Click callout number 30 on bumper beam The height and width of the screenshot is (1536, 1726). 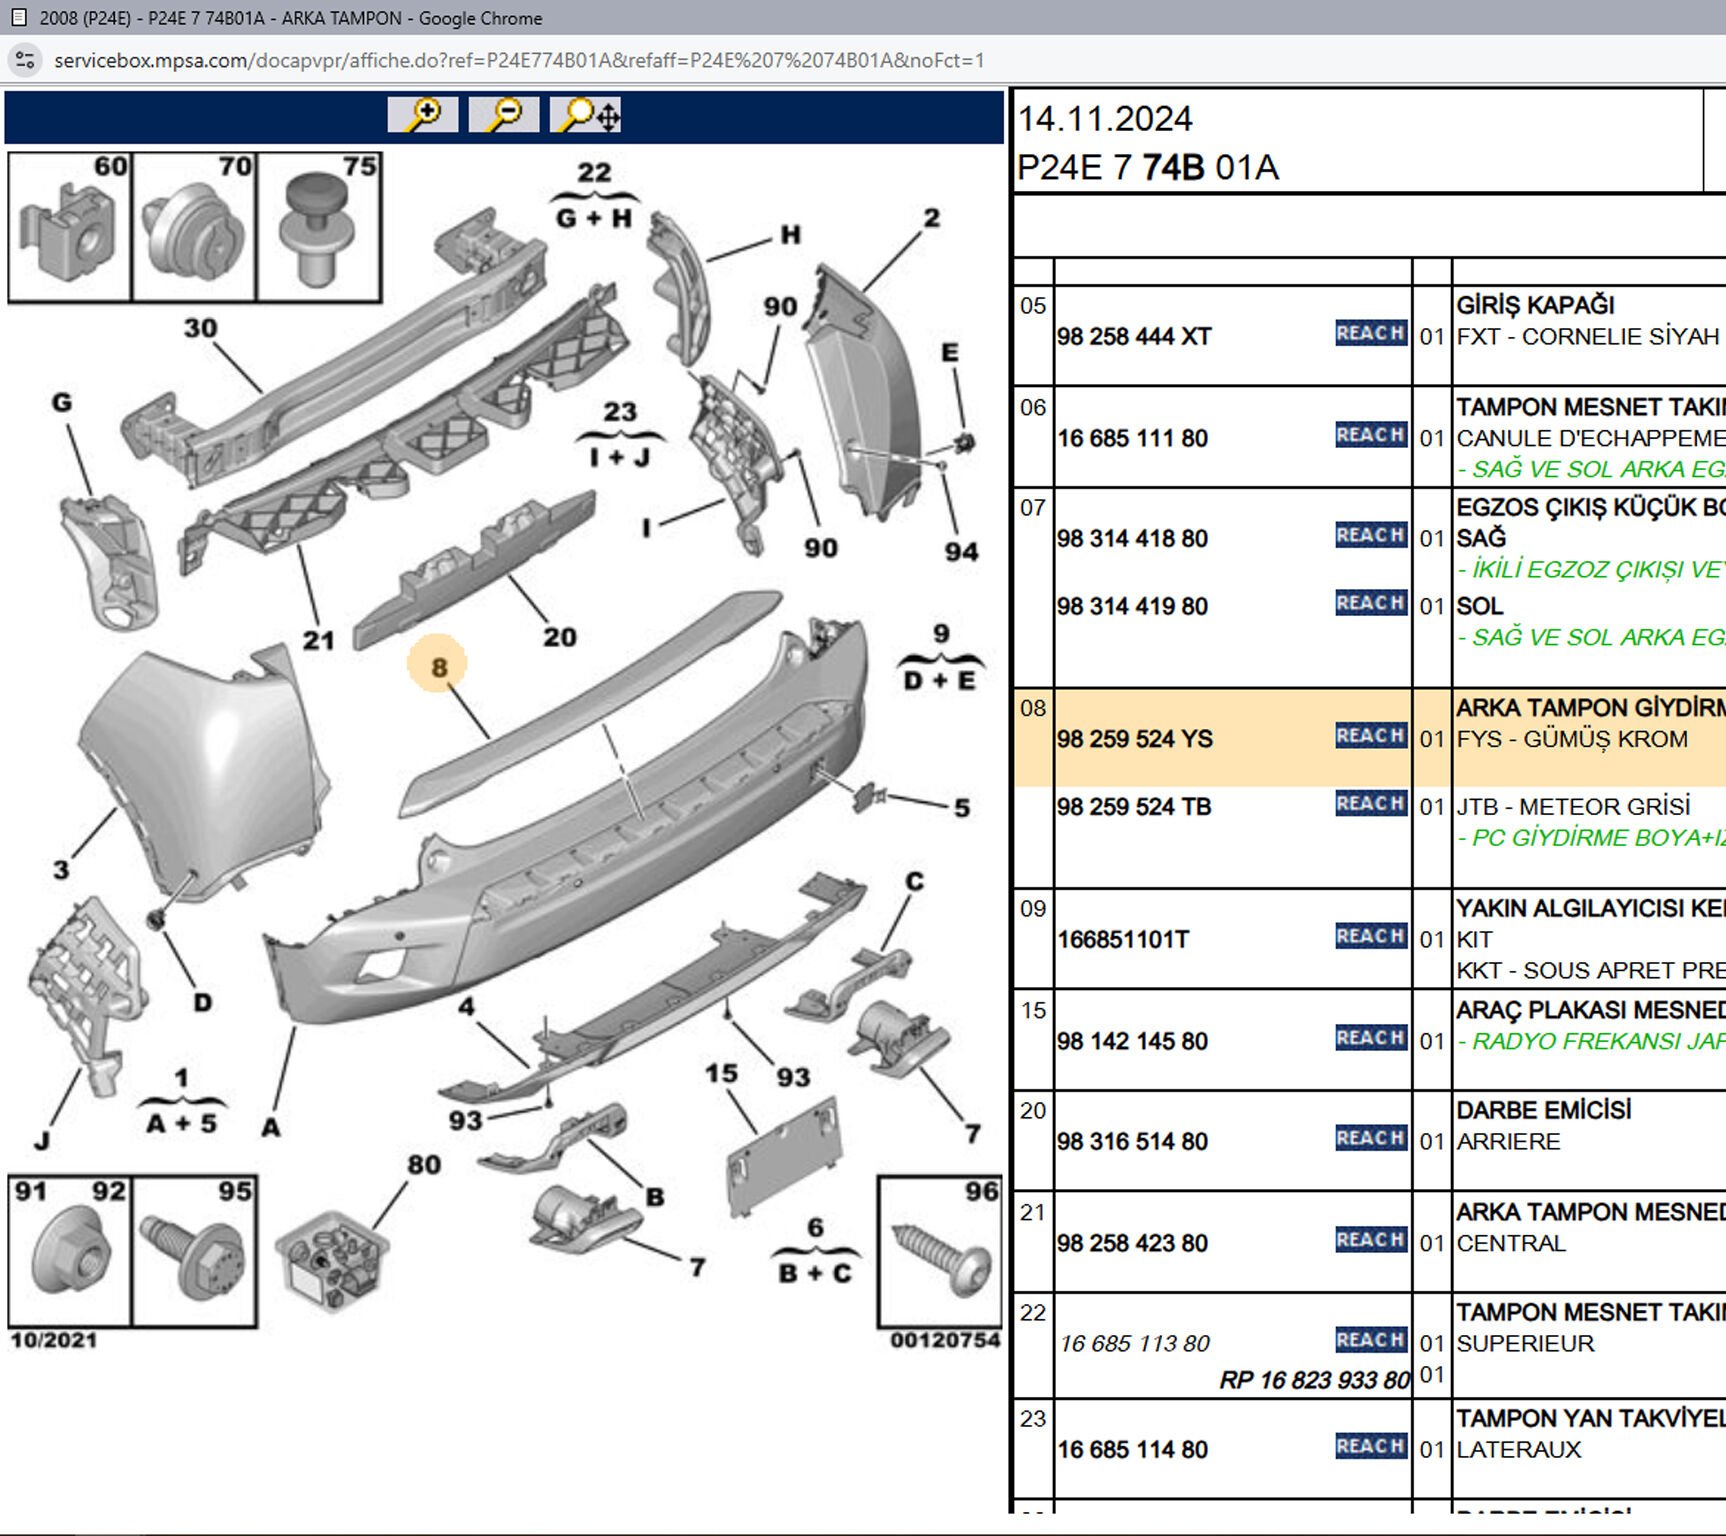200,328
